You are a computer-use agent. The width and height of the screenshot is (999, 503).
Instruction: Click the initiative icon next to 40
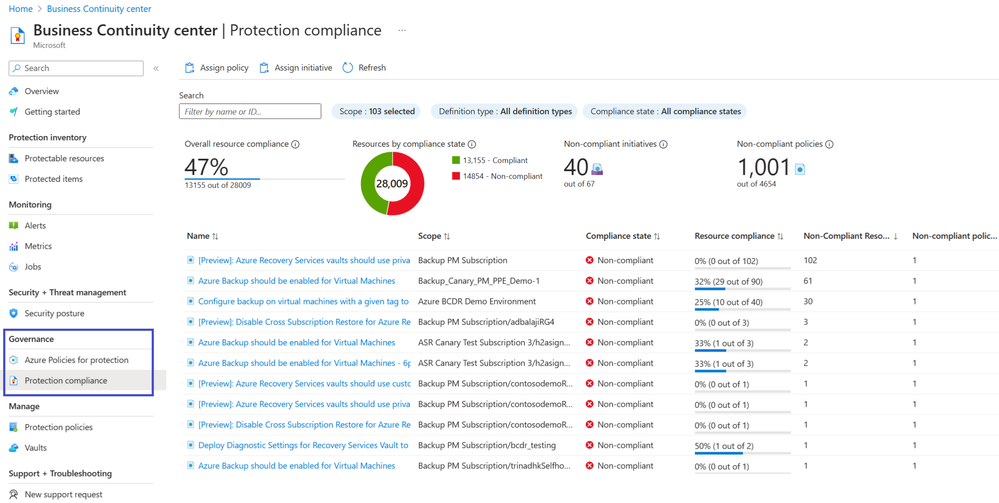(x=597, y=169)
